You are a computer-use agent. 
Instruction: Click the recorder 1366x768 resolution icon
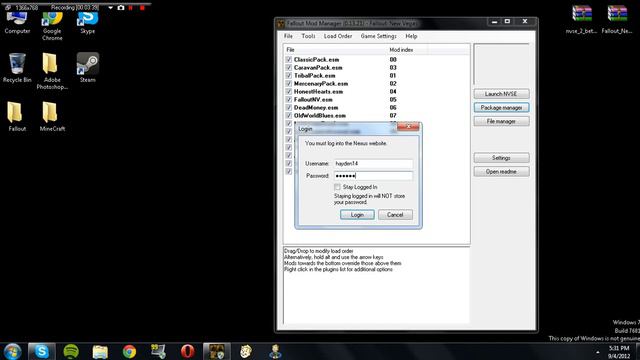[8, 8]
